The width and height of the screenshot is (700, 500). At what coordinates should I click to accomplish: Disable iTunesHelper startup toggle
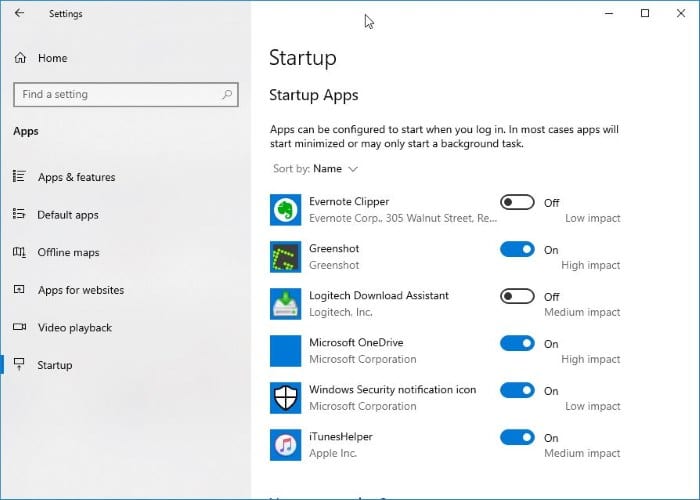coord(517,437)
